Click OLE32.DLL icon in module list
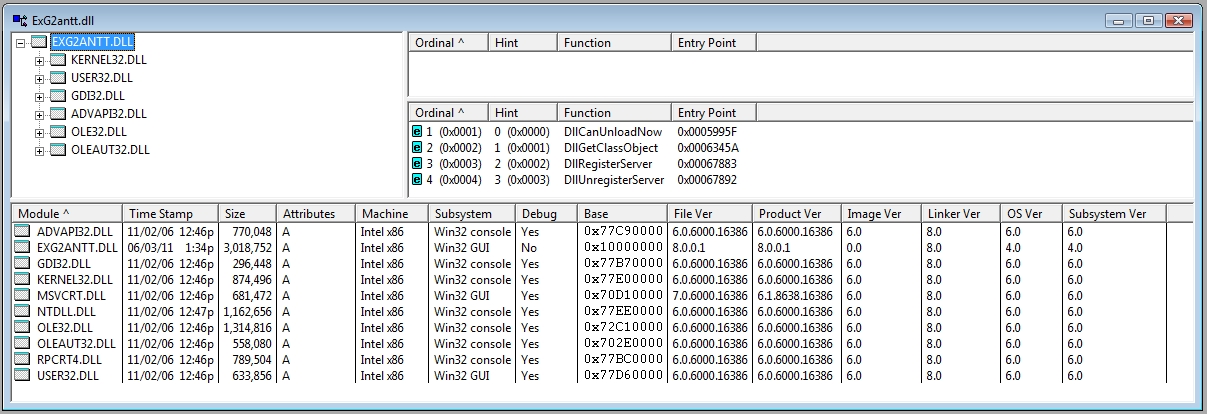 (22, 328)
